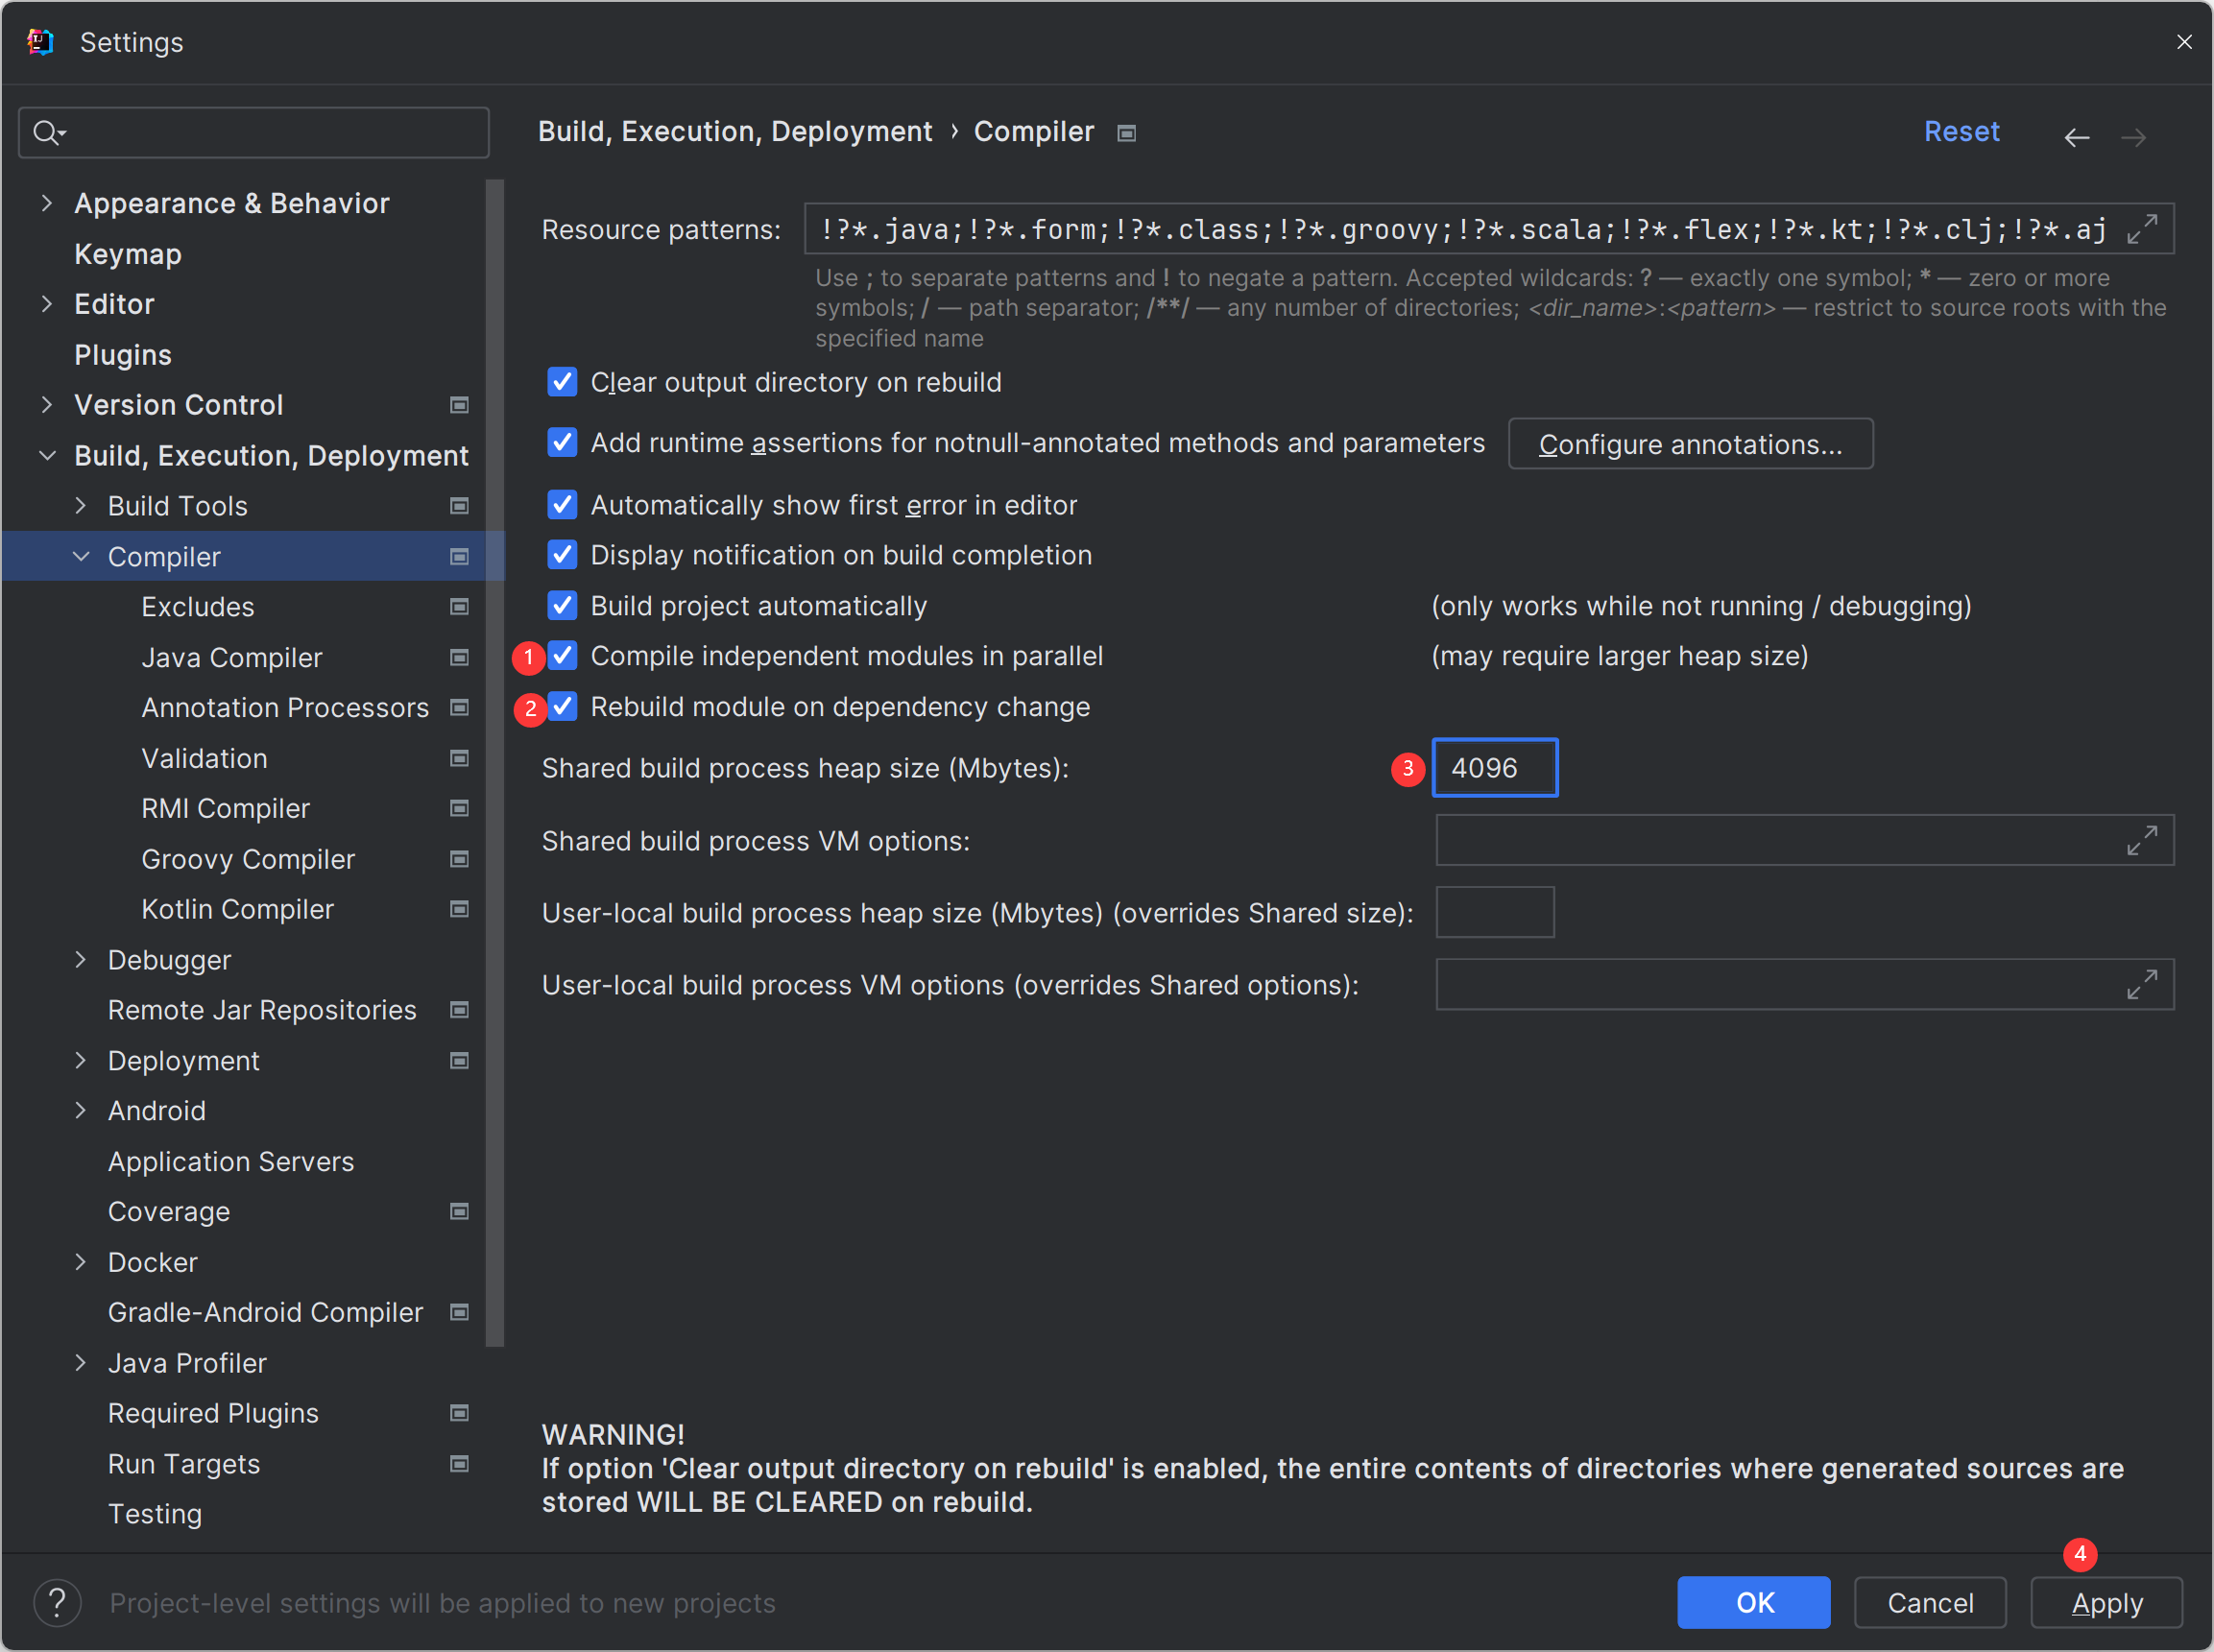Click the project icon beside Gradle-Android Compiler
Image resolution: width=2214 pixels, height=1652 pixels.
click(459, 1312)
